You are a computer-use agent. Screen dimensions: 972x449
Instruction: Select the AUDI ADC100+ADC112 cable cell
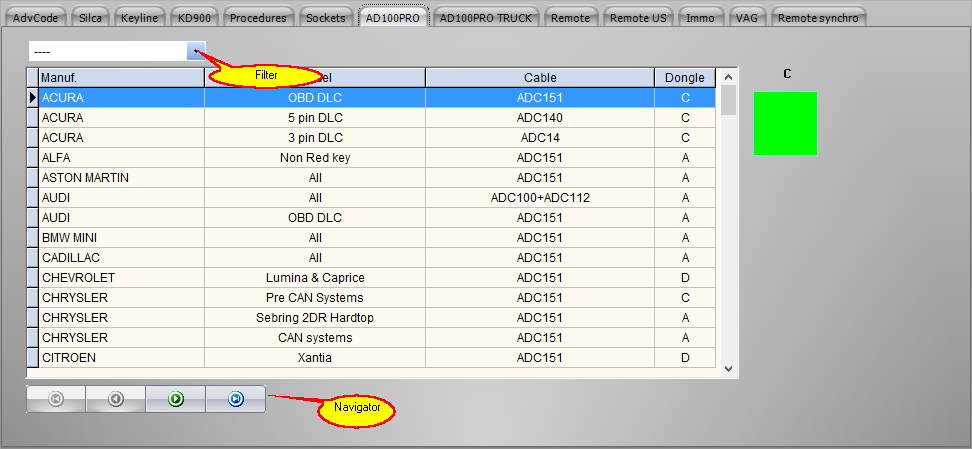point(540,198)
